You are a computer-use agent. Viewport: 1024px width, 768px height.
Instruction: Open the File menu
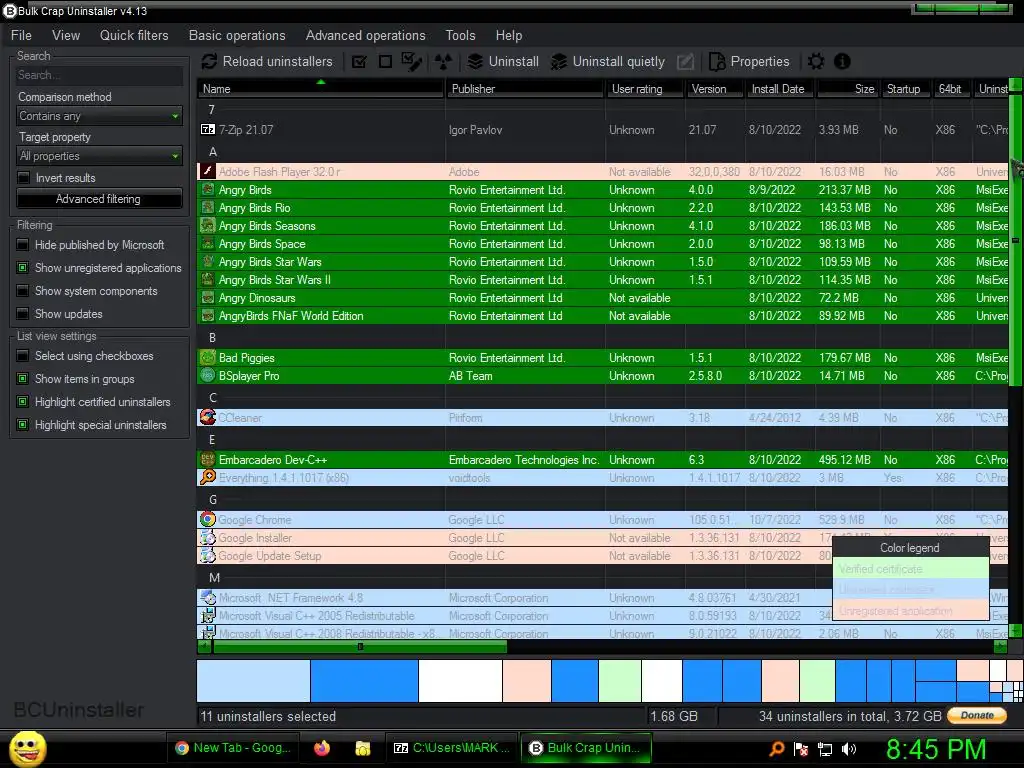[x=21, y=35]
